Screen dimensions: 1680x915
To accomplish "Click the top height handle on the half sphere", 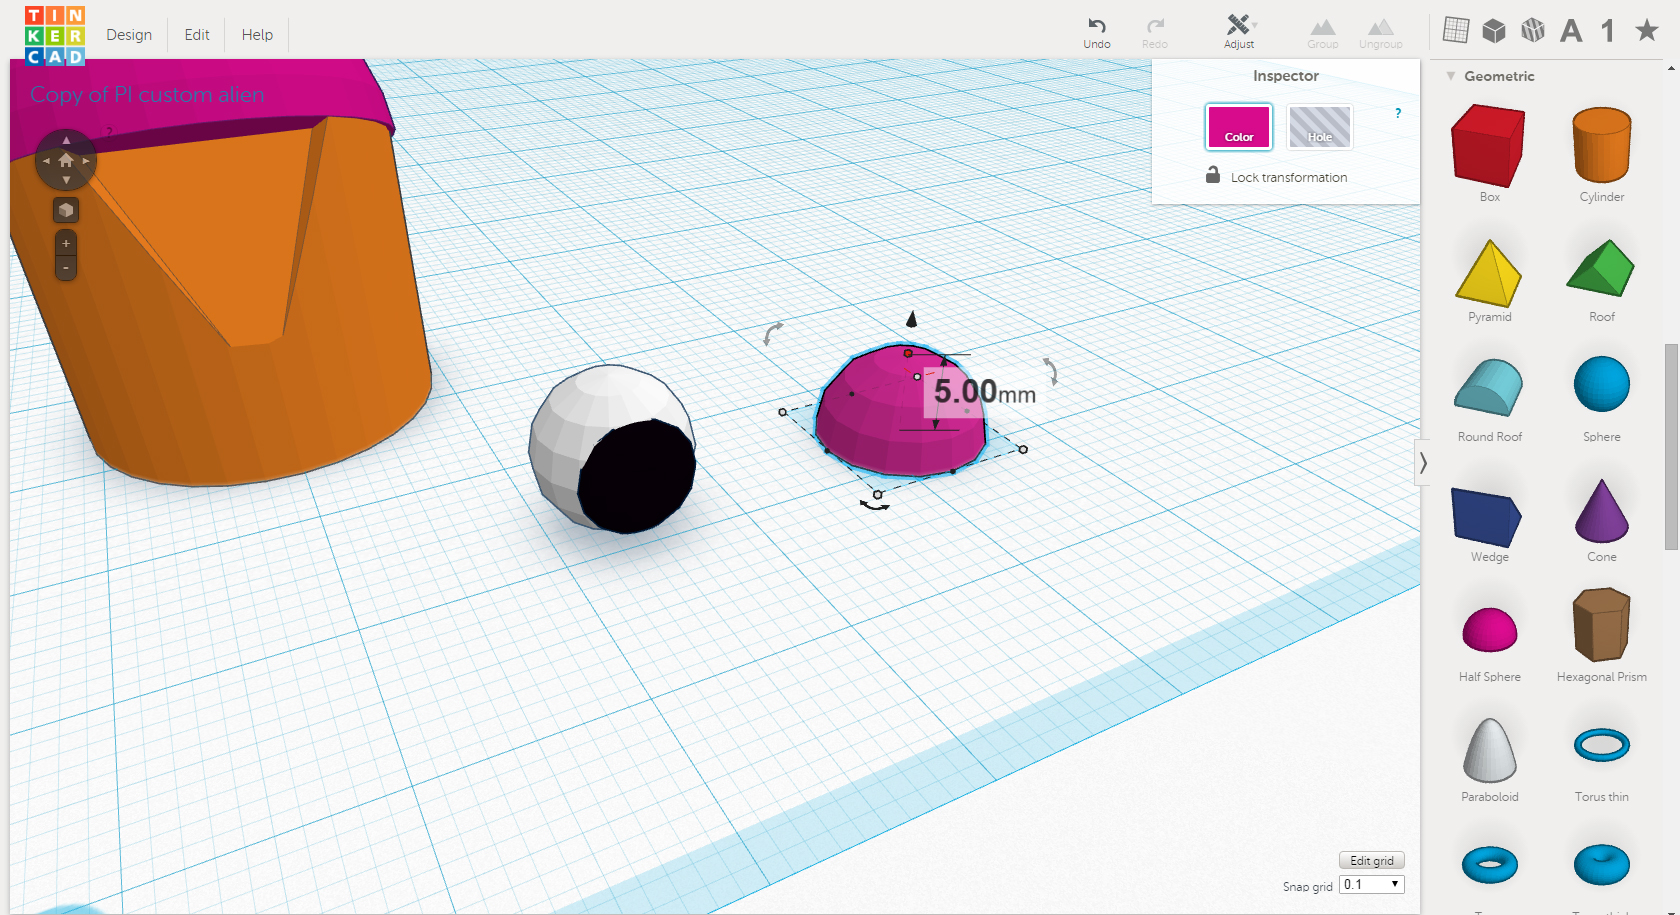I will pos(908,353).
